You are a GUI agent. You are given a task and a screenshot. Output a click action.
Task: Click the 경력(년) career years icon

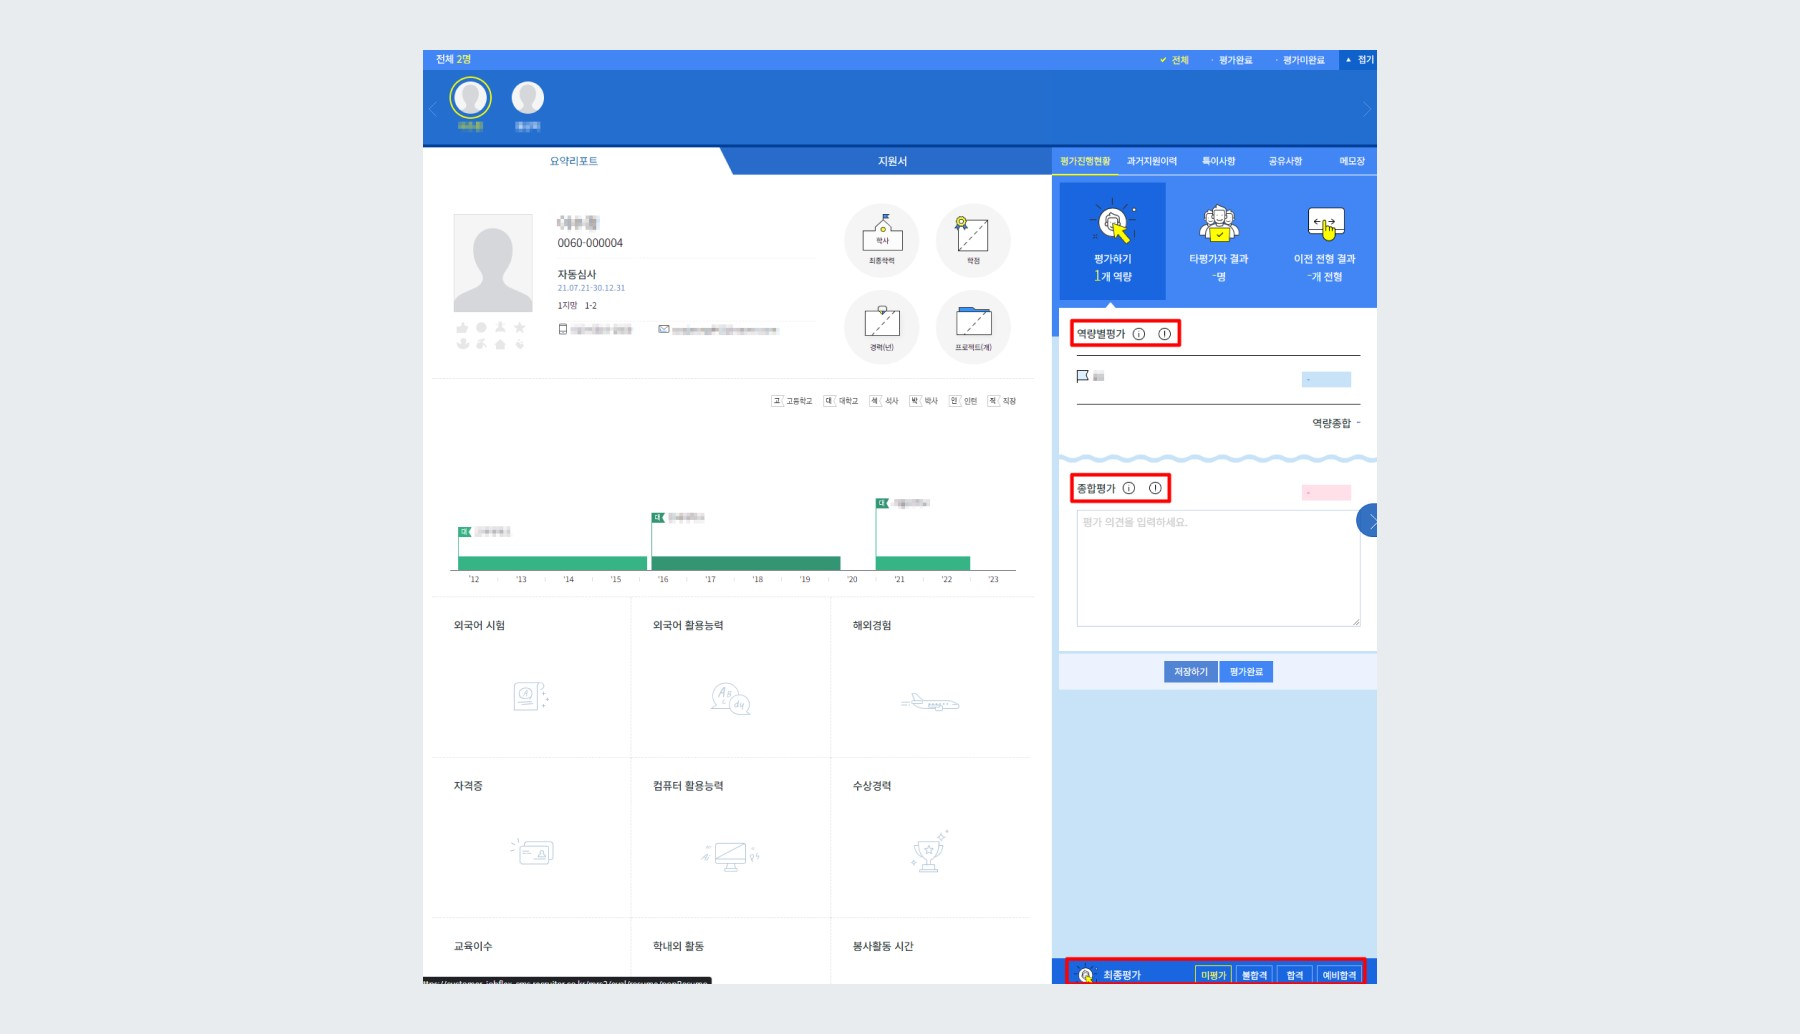pyautogui.click(x=880, y=326)
